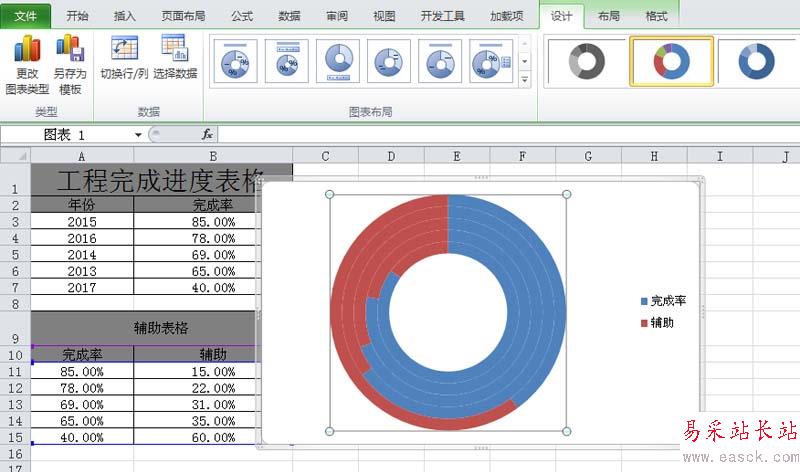Click the select-all corner of the sheet
The width and height of the screenshot is (800, 472).
pyautogui.click(x=15, y=156)
